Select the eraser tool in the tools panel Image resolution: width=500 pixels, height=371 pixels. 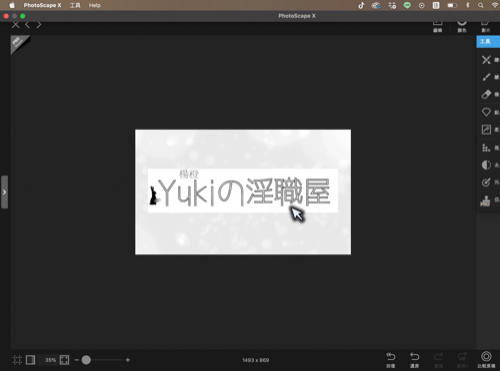pos(486,94)
